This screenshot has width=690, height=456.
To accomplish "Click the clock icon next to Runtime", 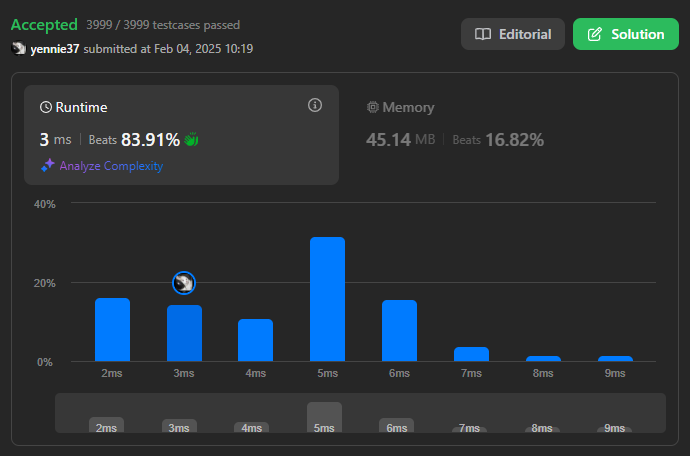I will pyautogui.click(x=46, y=107).
